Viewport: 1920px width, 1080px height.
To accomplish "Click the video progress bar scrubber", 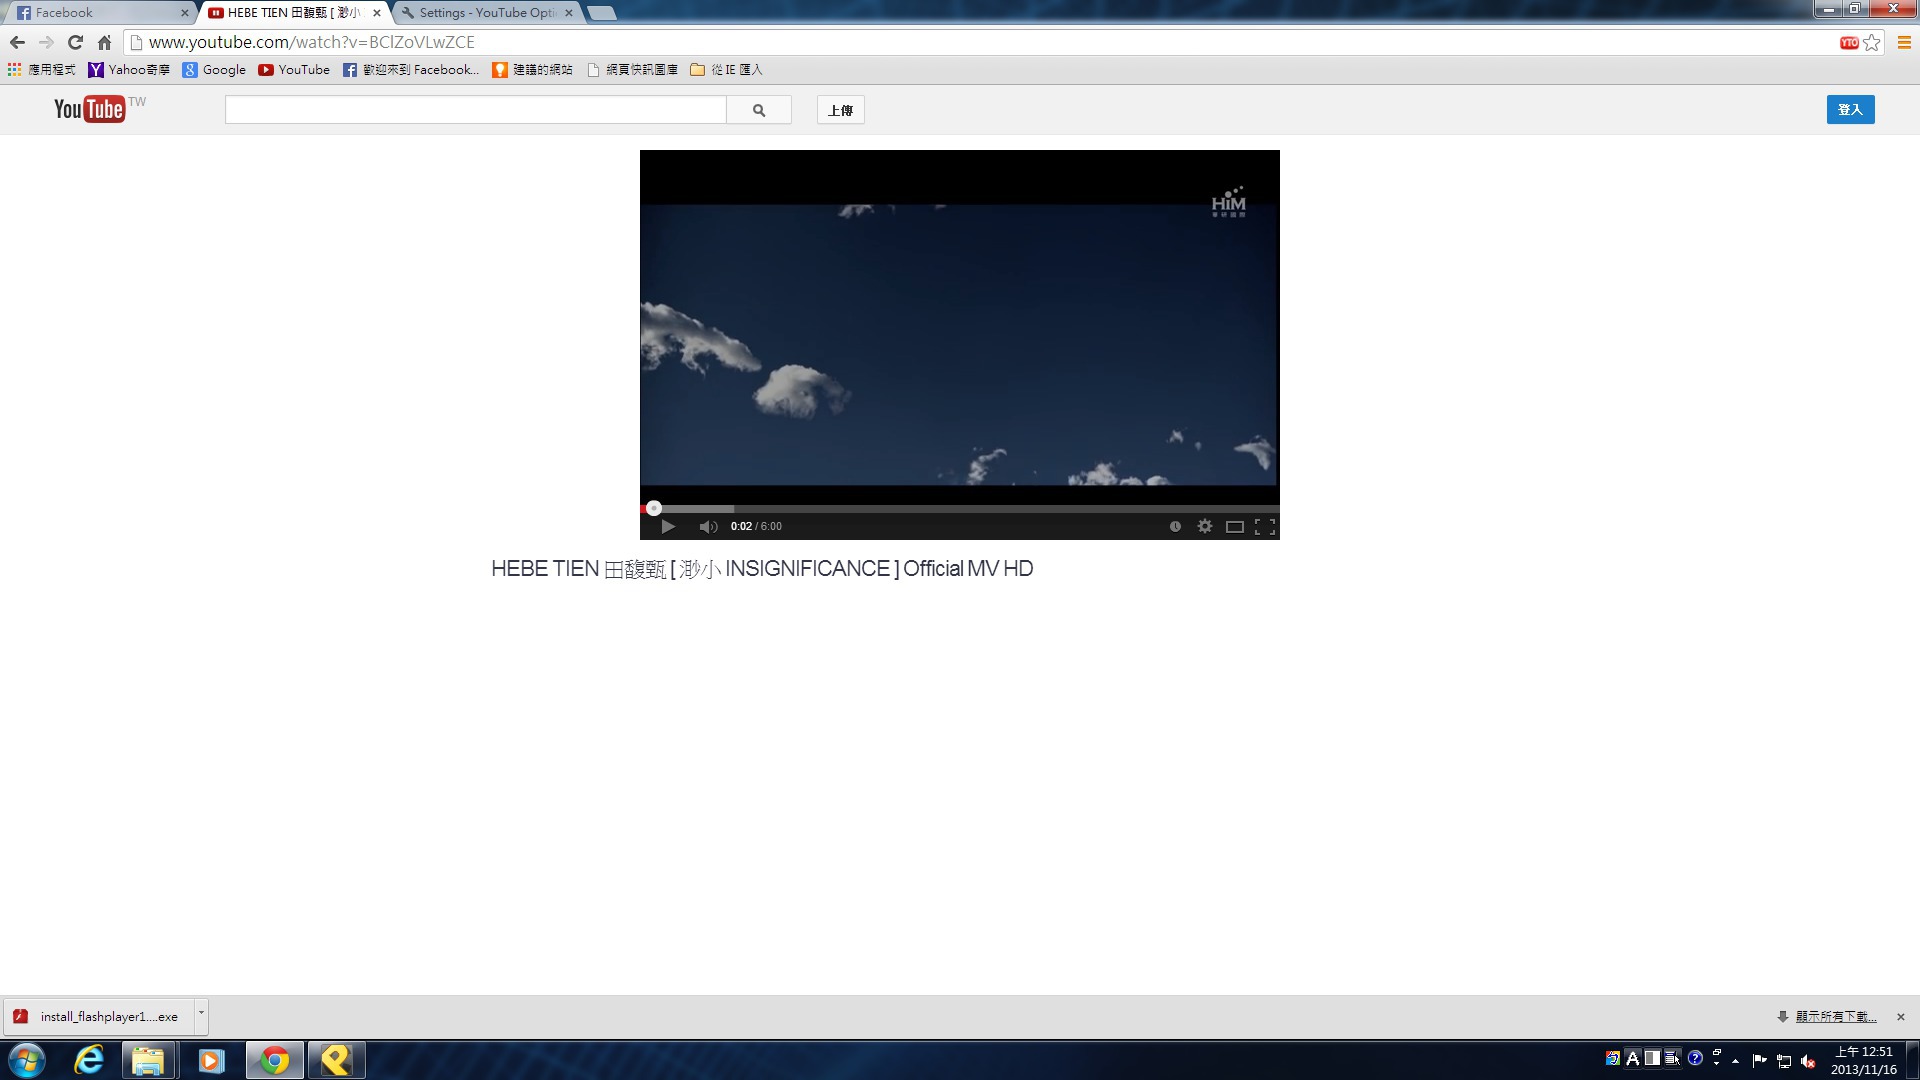I will tap(653, 508).
